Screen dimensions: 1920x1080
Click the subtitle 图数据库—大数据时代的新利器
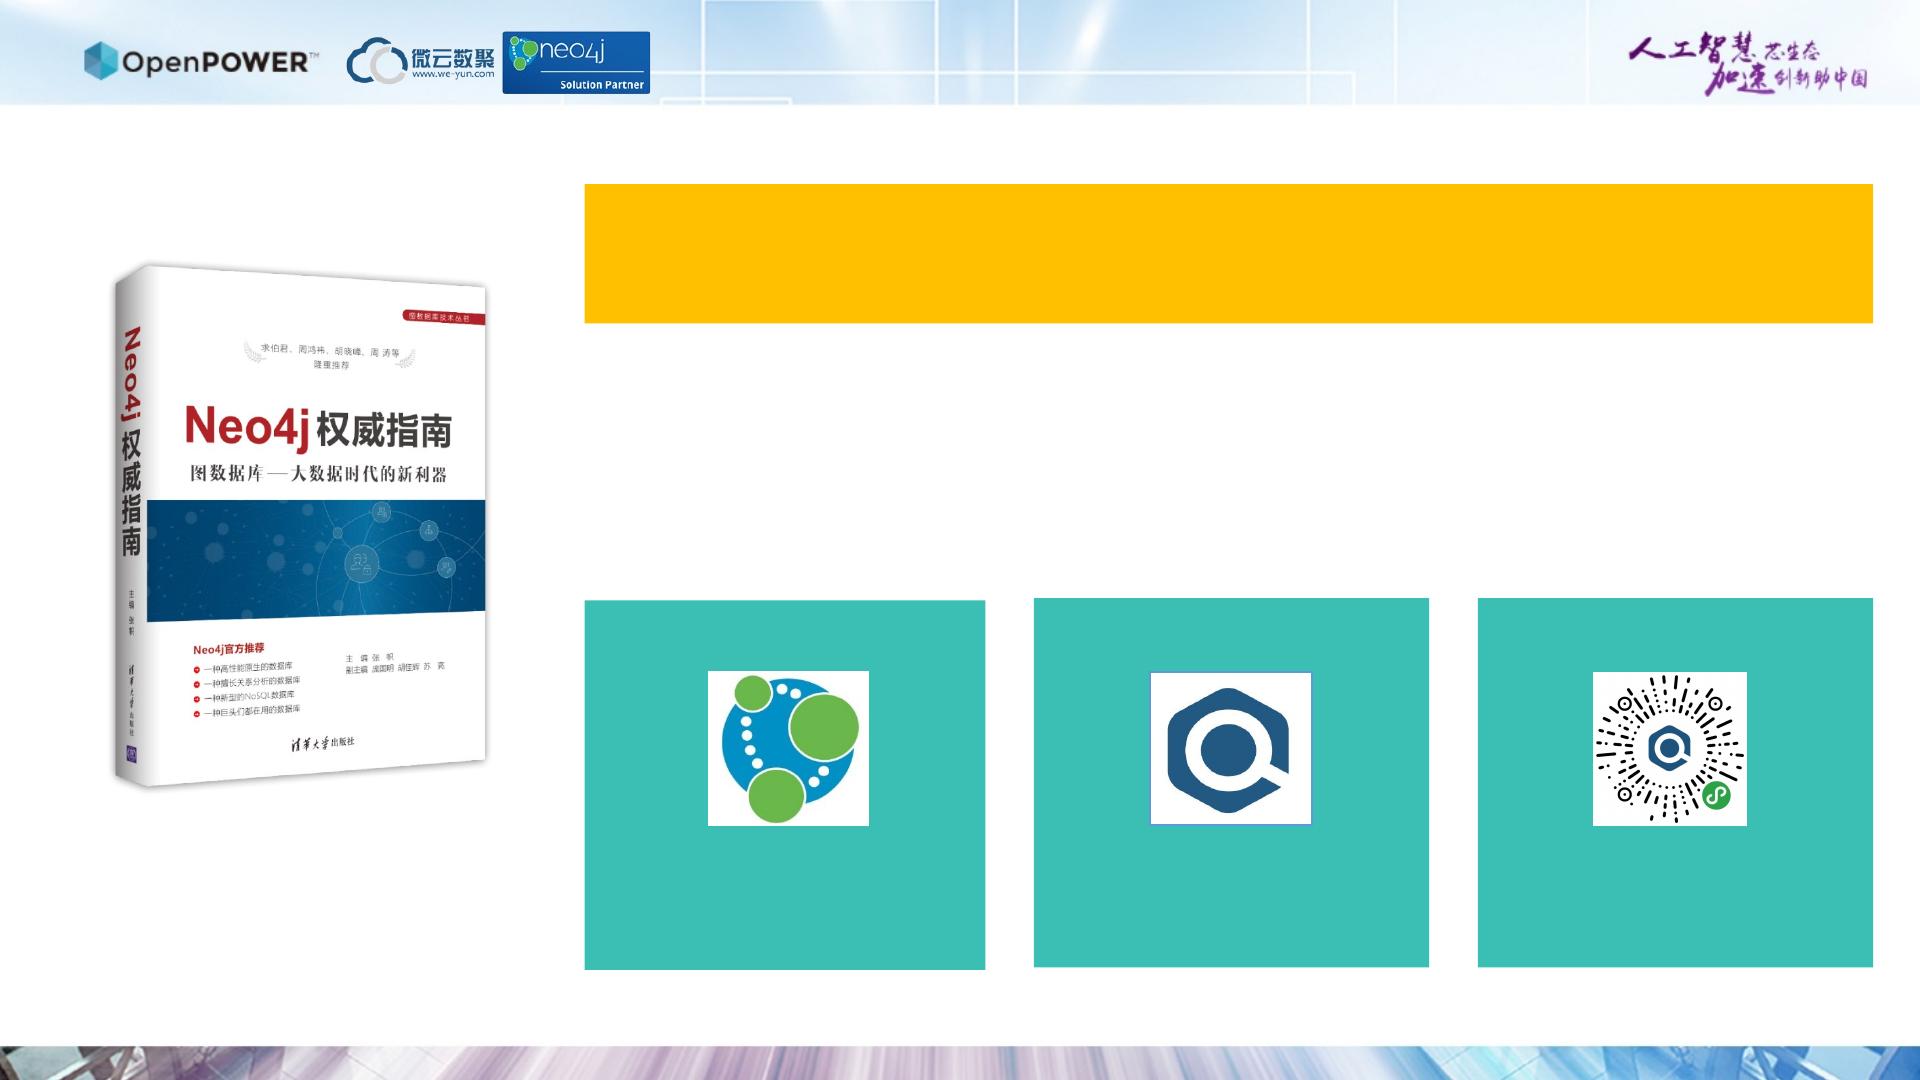pos(318,473)
